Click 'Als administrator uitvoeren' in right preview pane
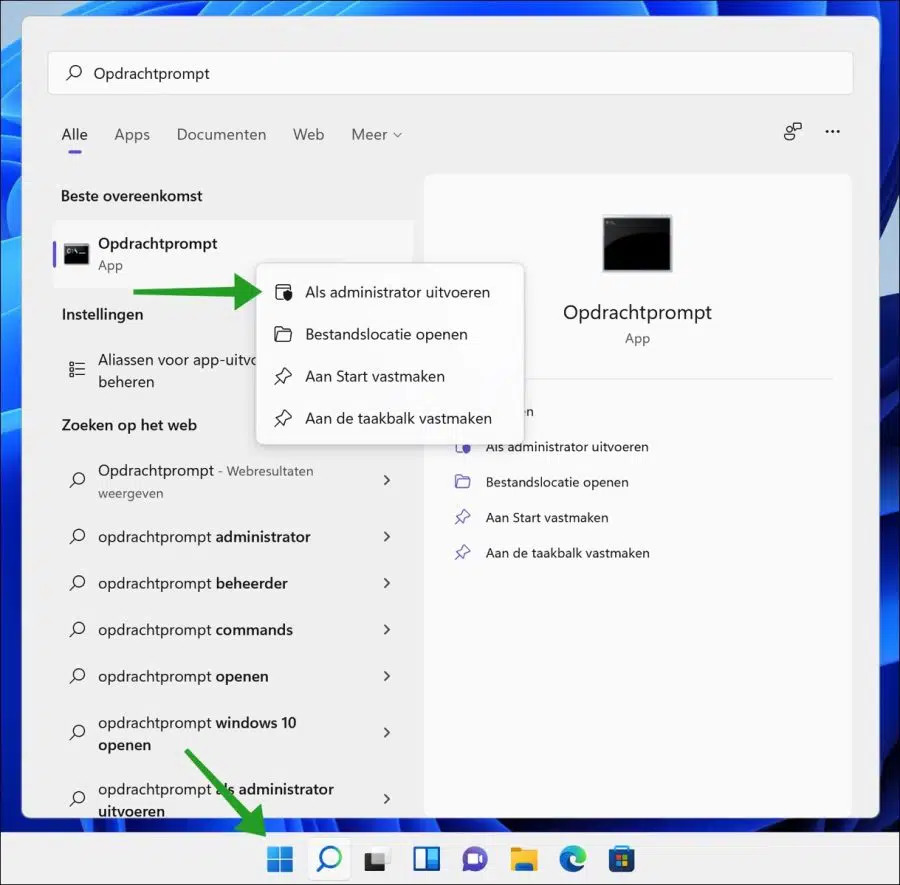 tap(567, 447)
